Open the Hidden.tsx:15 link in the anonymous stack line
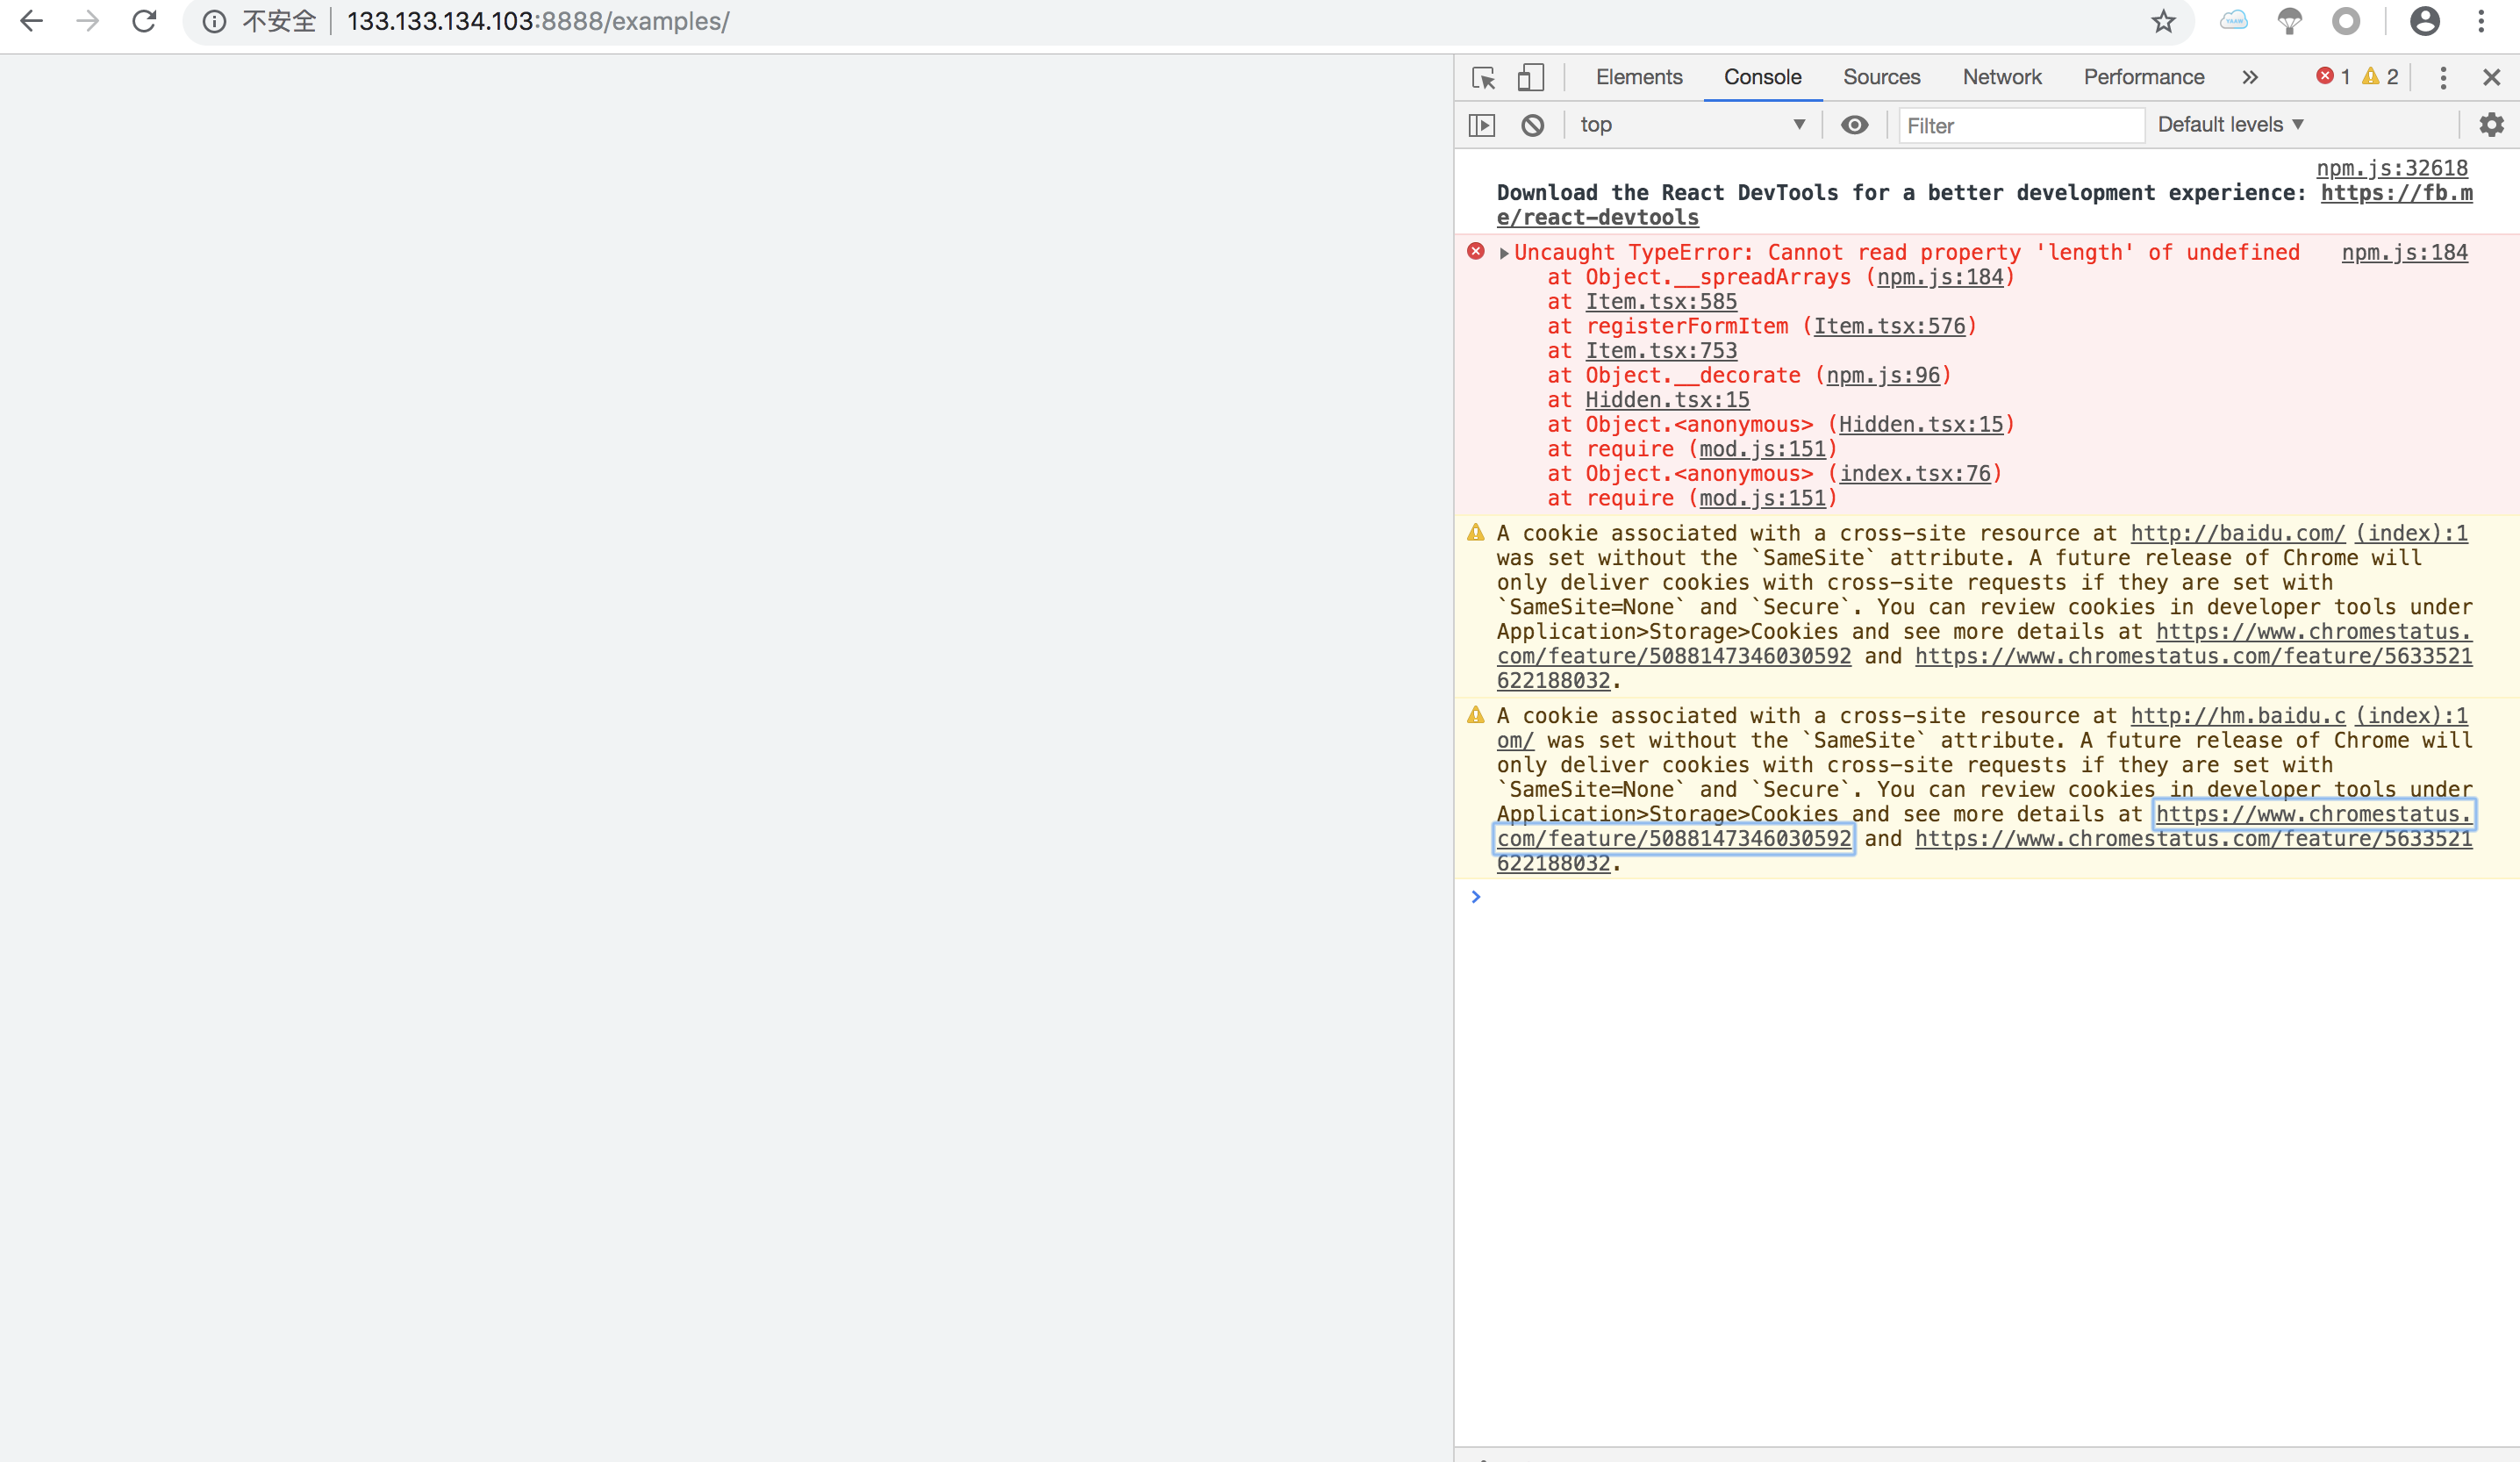Screen dimensions: 2520x1462 [1921, 424]
